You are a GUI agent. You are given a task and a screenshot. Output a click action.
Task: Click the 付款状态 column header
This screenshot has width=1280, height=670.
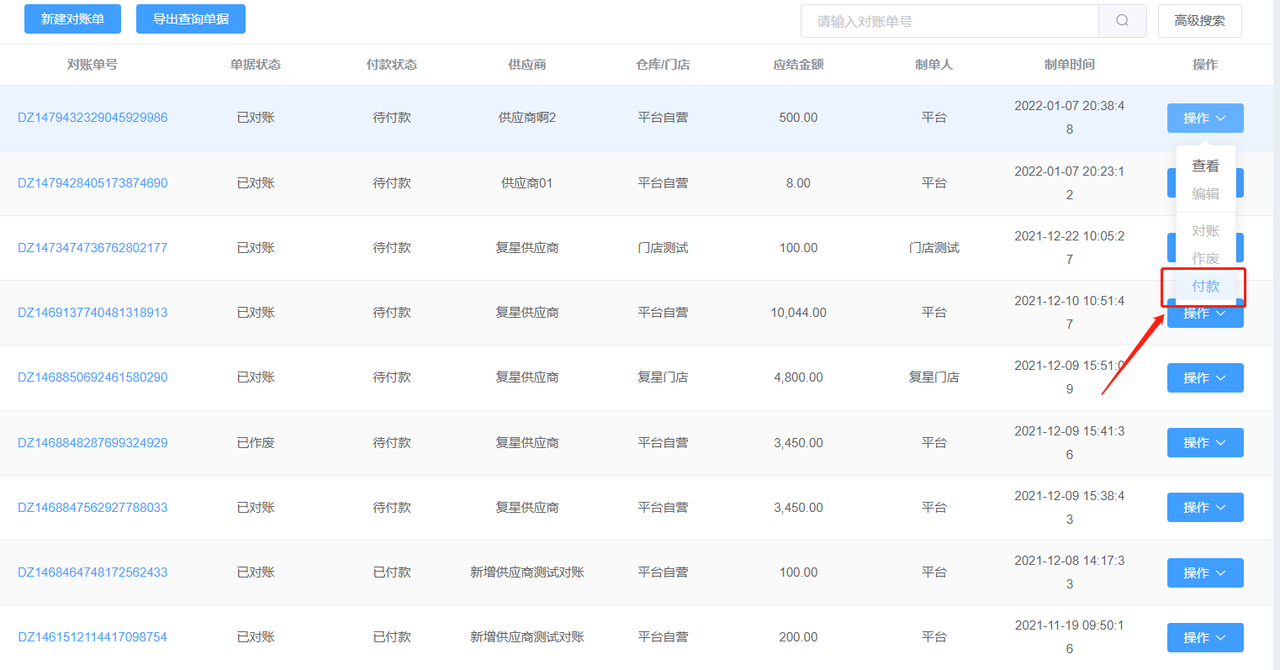pos(392,65)
